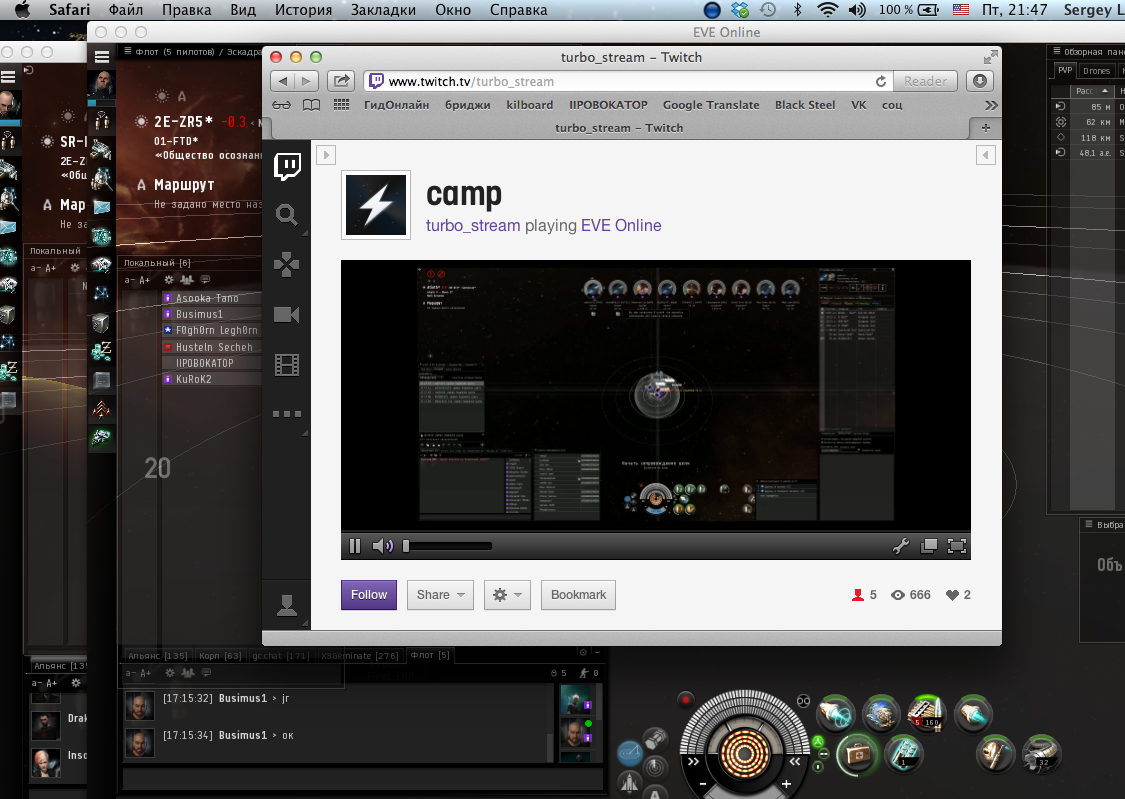Viewport: 1125px width, 799px height.
Task: Open the Вид menu
Action: pyautogui.click(x=243, y=10)
